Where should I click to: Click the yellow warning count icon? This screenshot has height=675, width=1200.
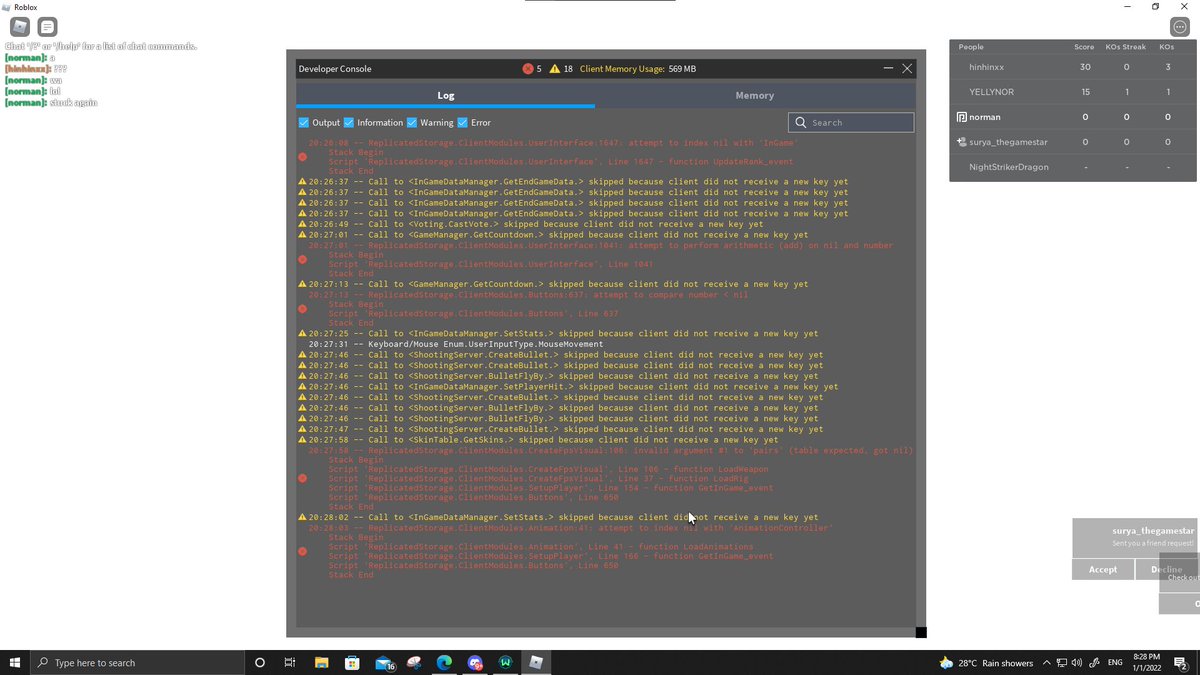[x=554, y=69]
